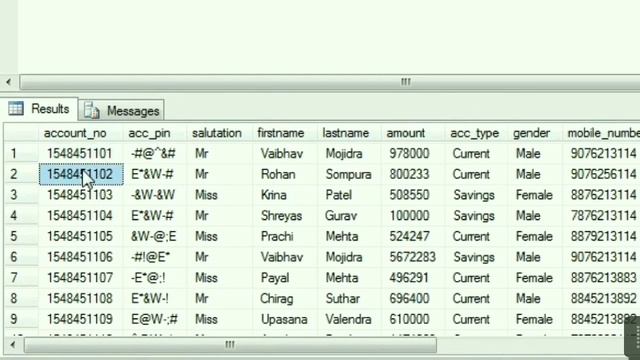Viewport: 640px width, 360px height.
Task: Click the acc_pin cell E@W-;#
Action: coord(155,319)
